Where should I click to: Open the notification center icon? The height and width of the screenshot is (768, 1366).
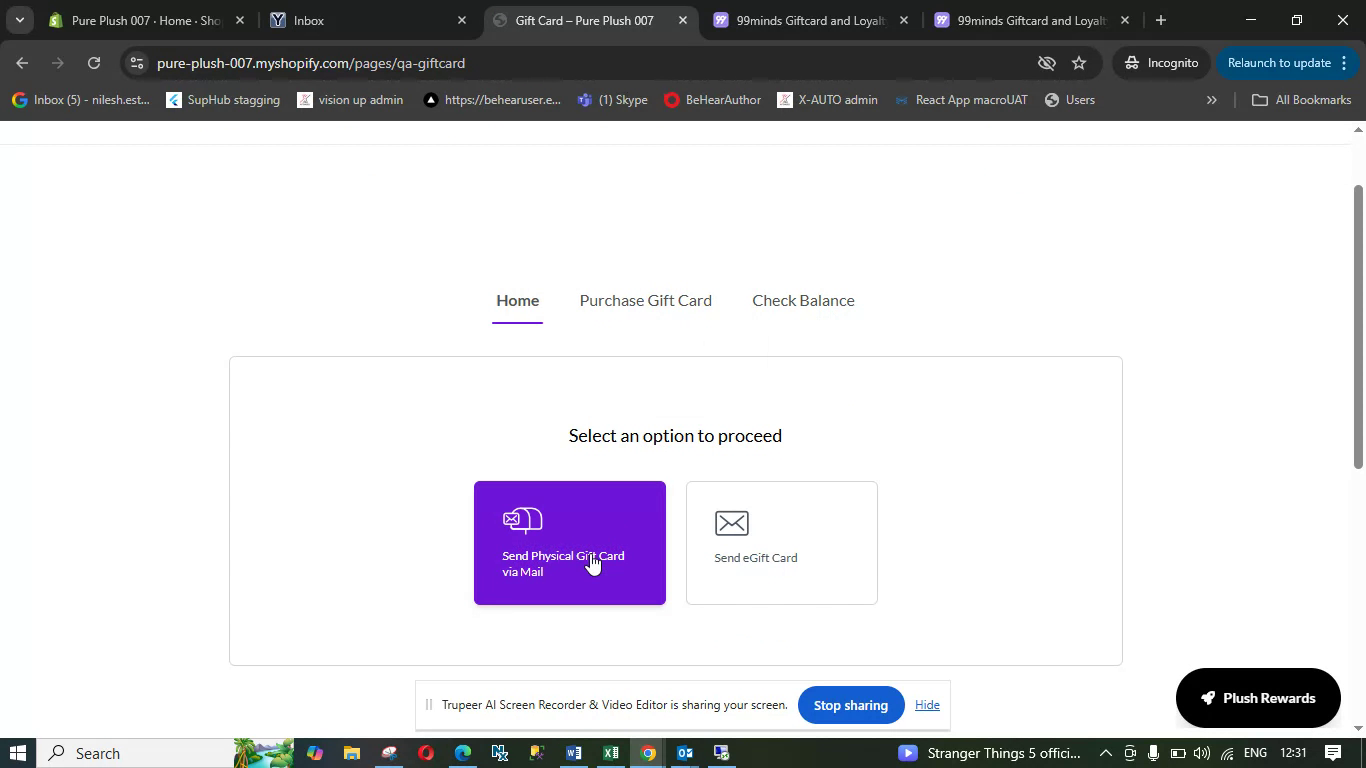coord(1333,753)
